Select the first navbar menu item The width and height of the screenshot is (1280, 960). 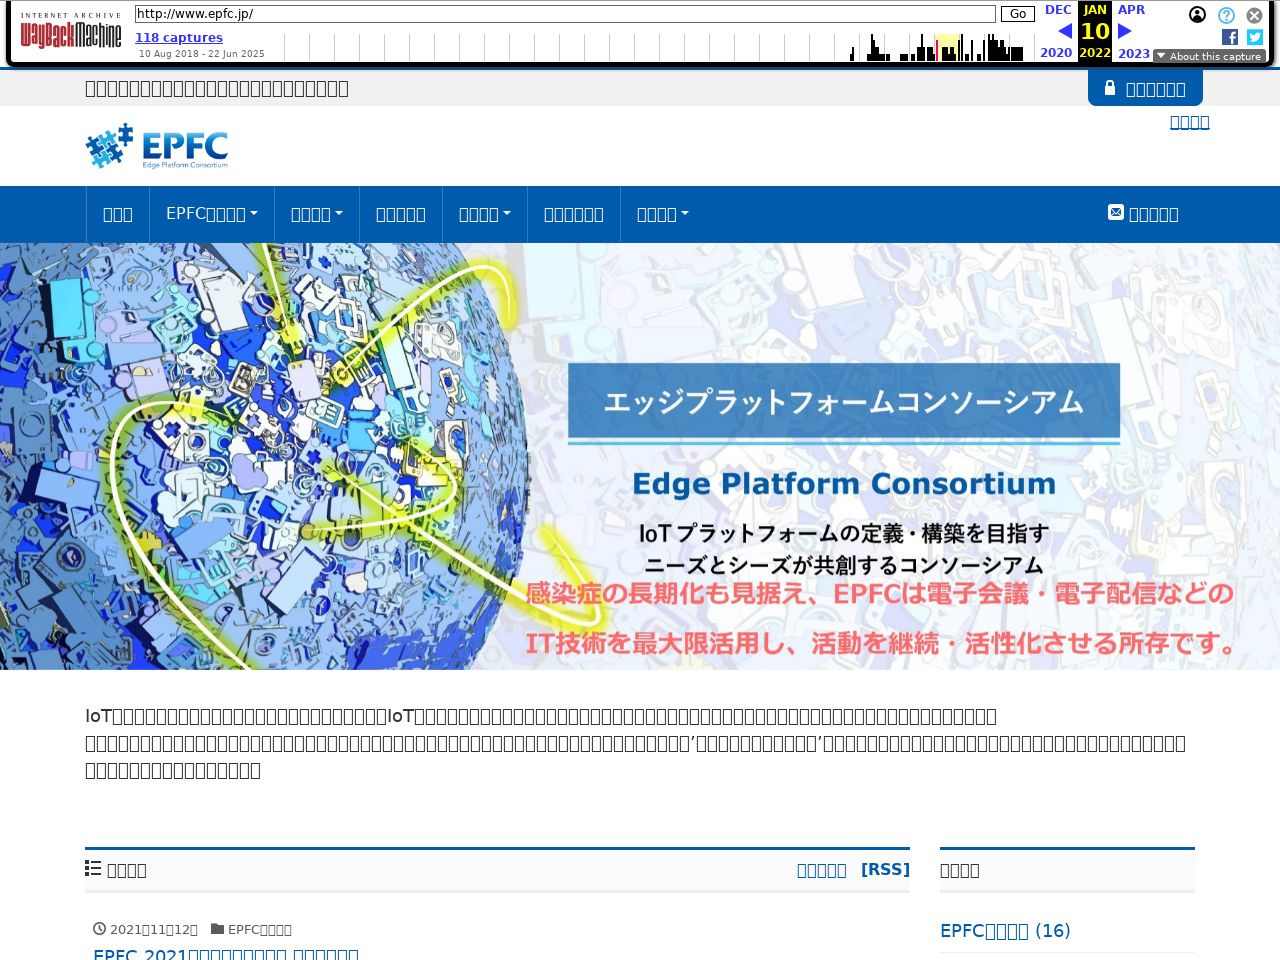[x=117, y=214]
